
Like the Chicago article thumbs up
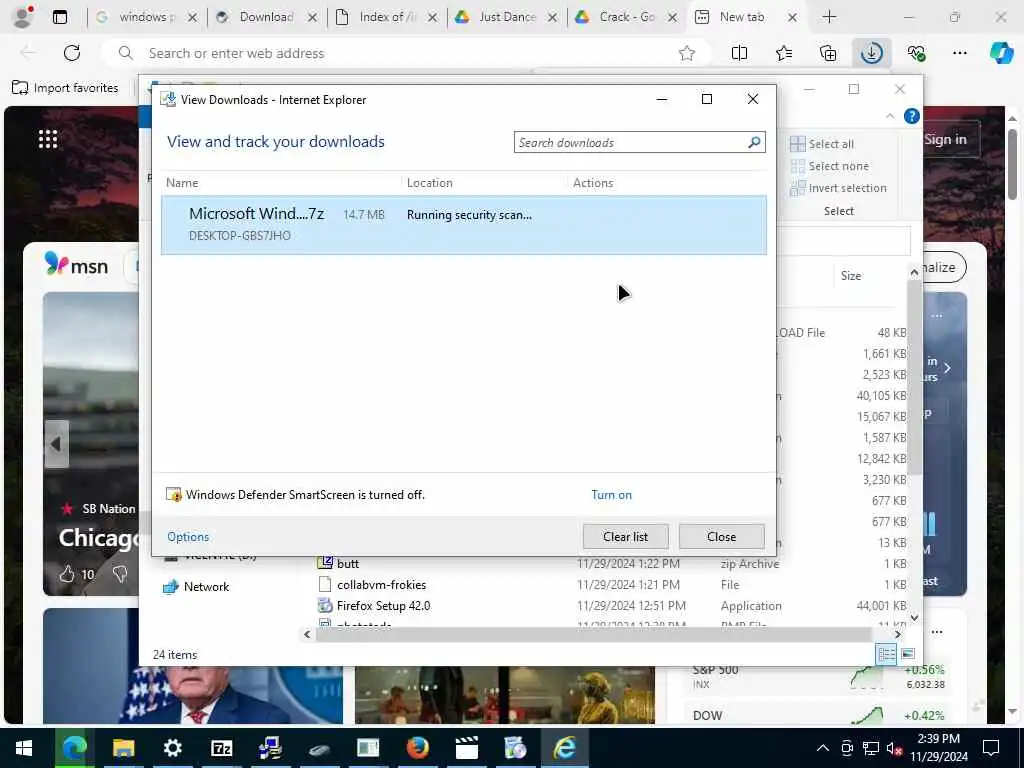pyautogui.click(x=67, y=574)
